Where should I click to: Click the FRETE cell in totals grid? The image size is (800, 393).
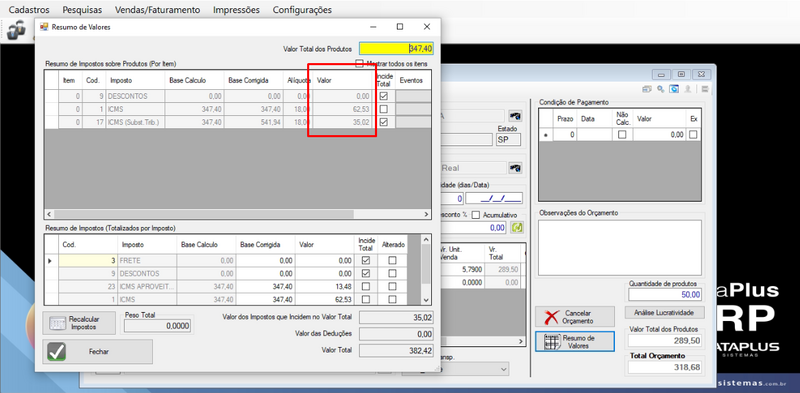(x=147, y=260)
